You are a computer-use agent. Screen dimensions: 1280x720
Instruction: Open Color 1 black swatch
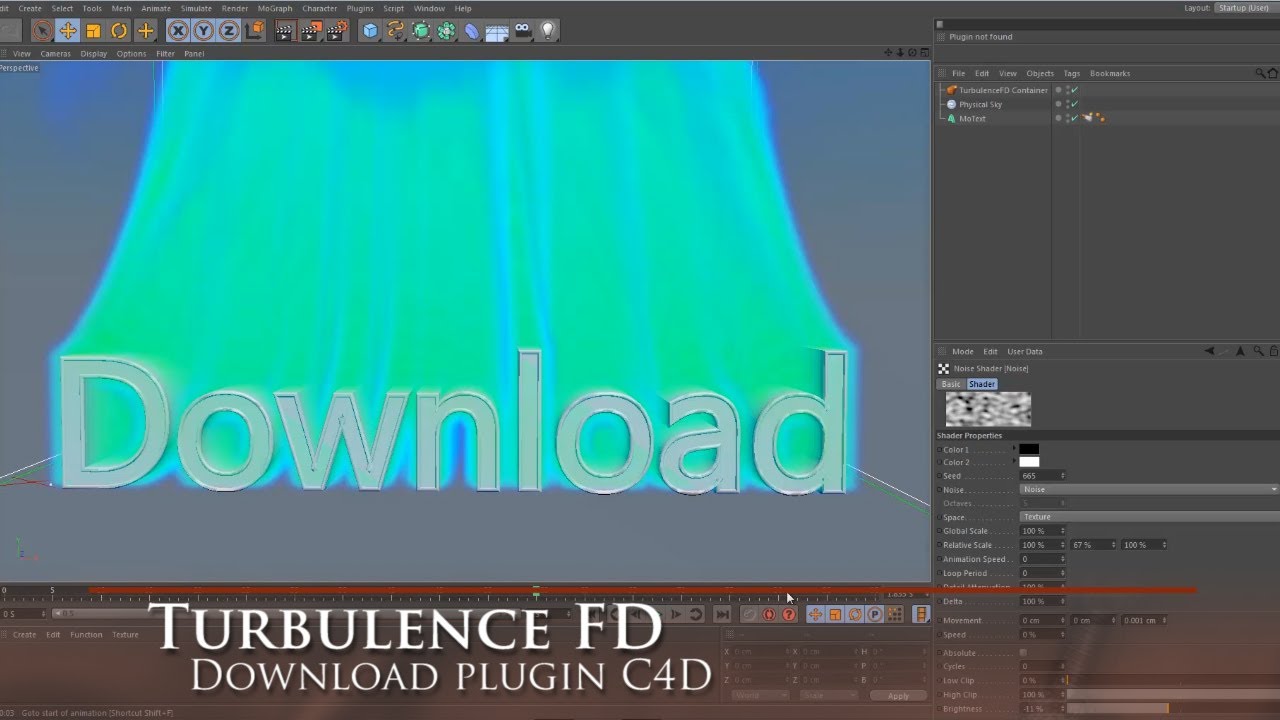1029,449
